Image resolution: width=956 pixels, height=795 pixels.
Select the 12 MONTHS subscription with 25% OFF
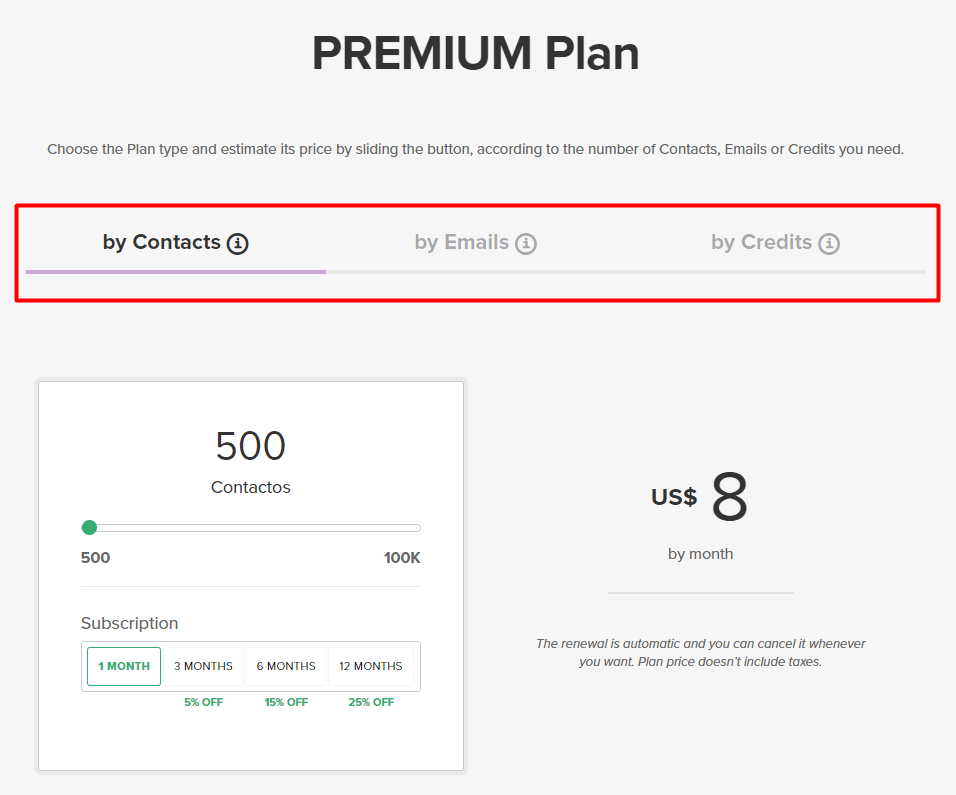(371, 666)
